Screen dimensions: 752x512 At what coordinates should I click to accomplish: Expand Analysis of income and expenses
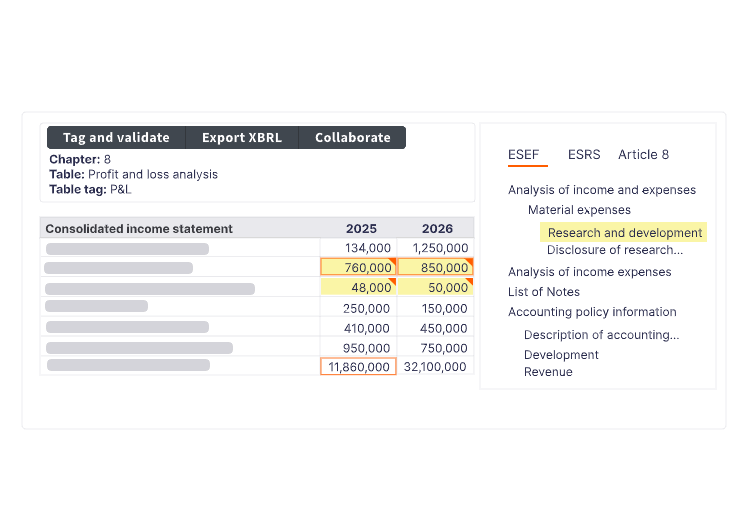[x=601, y=190]
